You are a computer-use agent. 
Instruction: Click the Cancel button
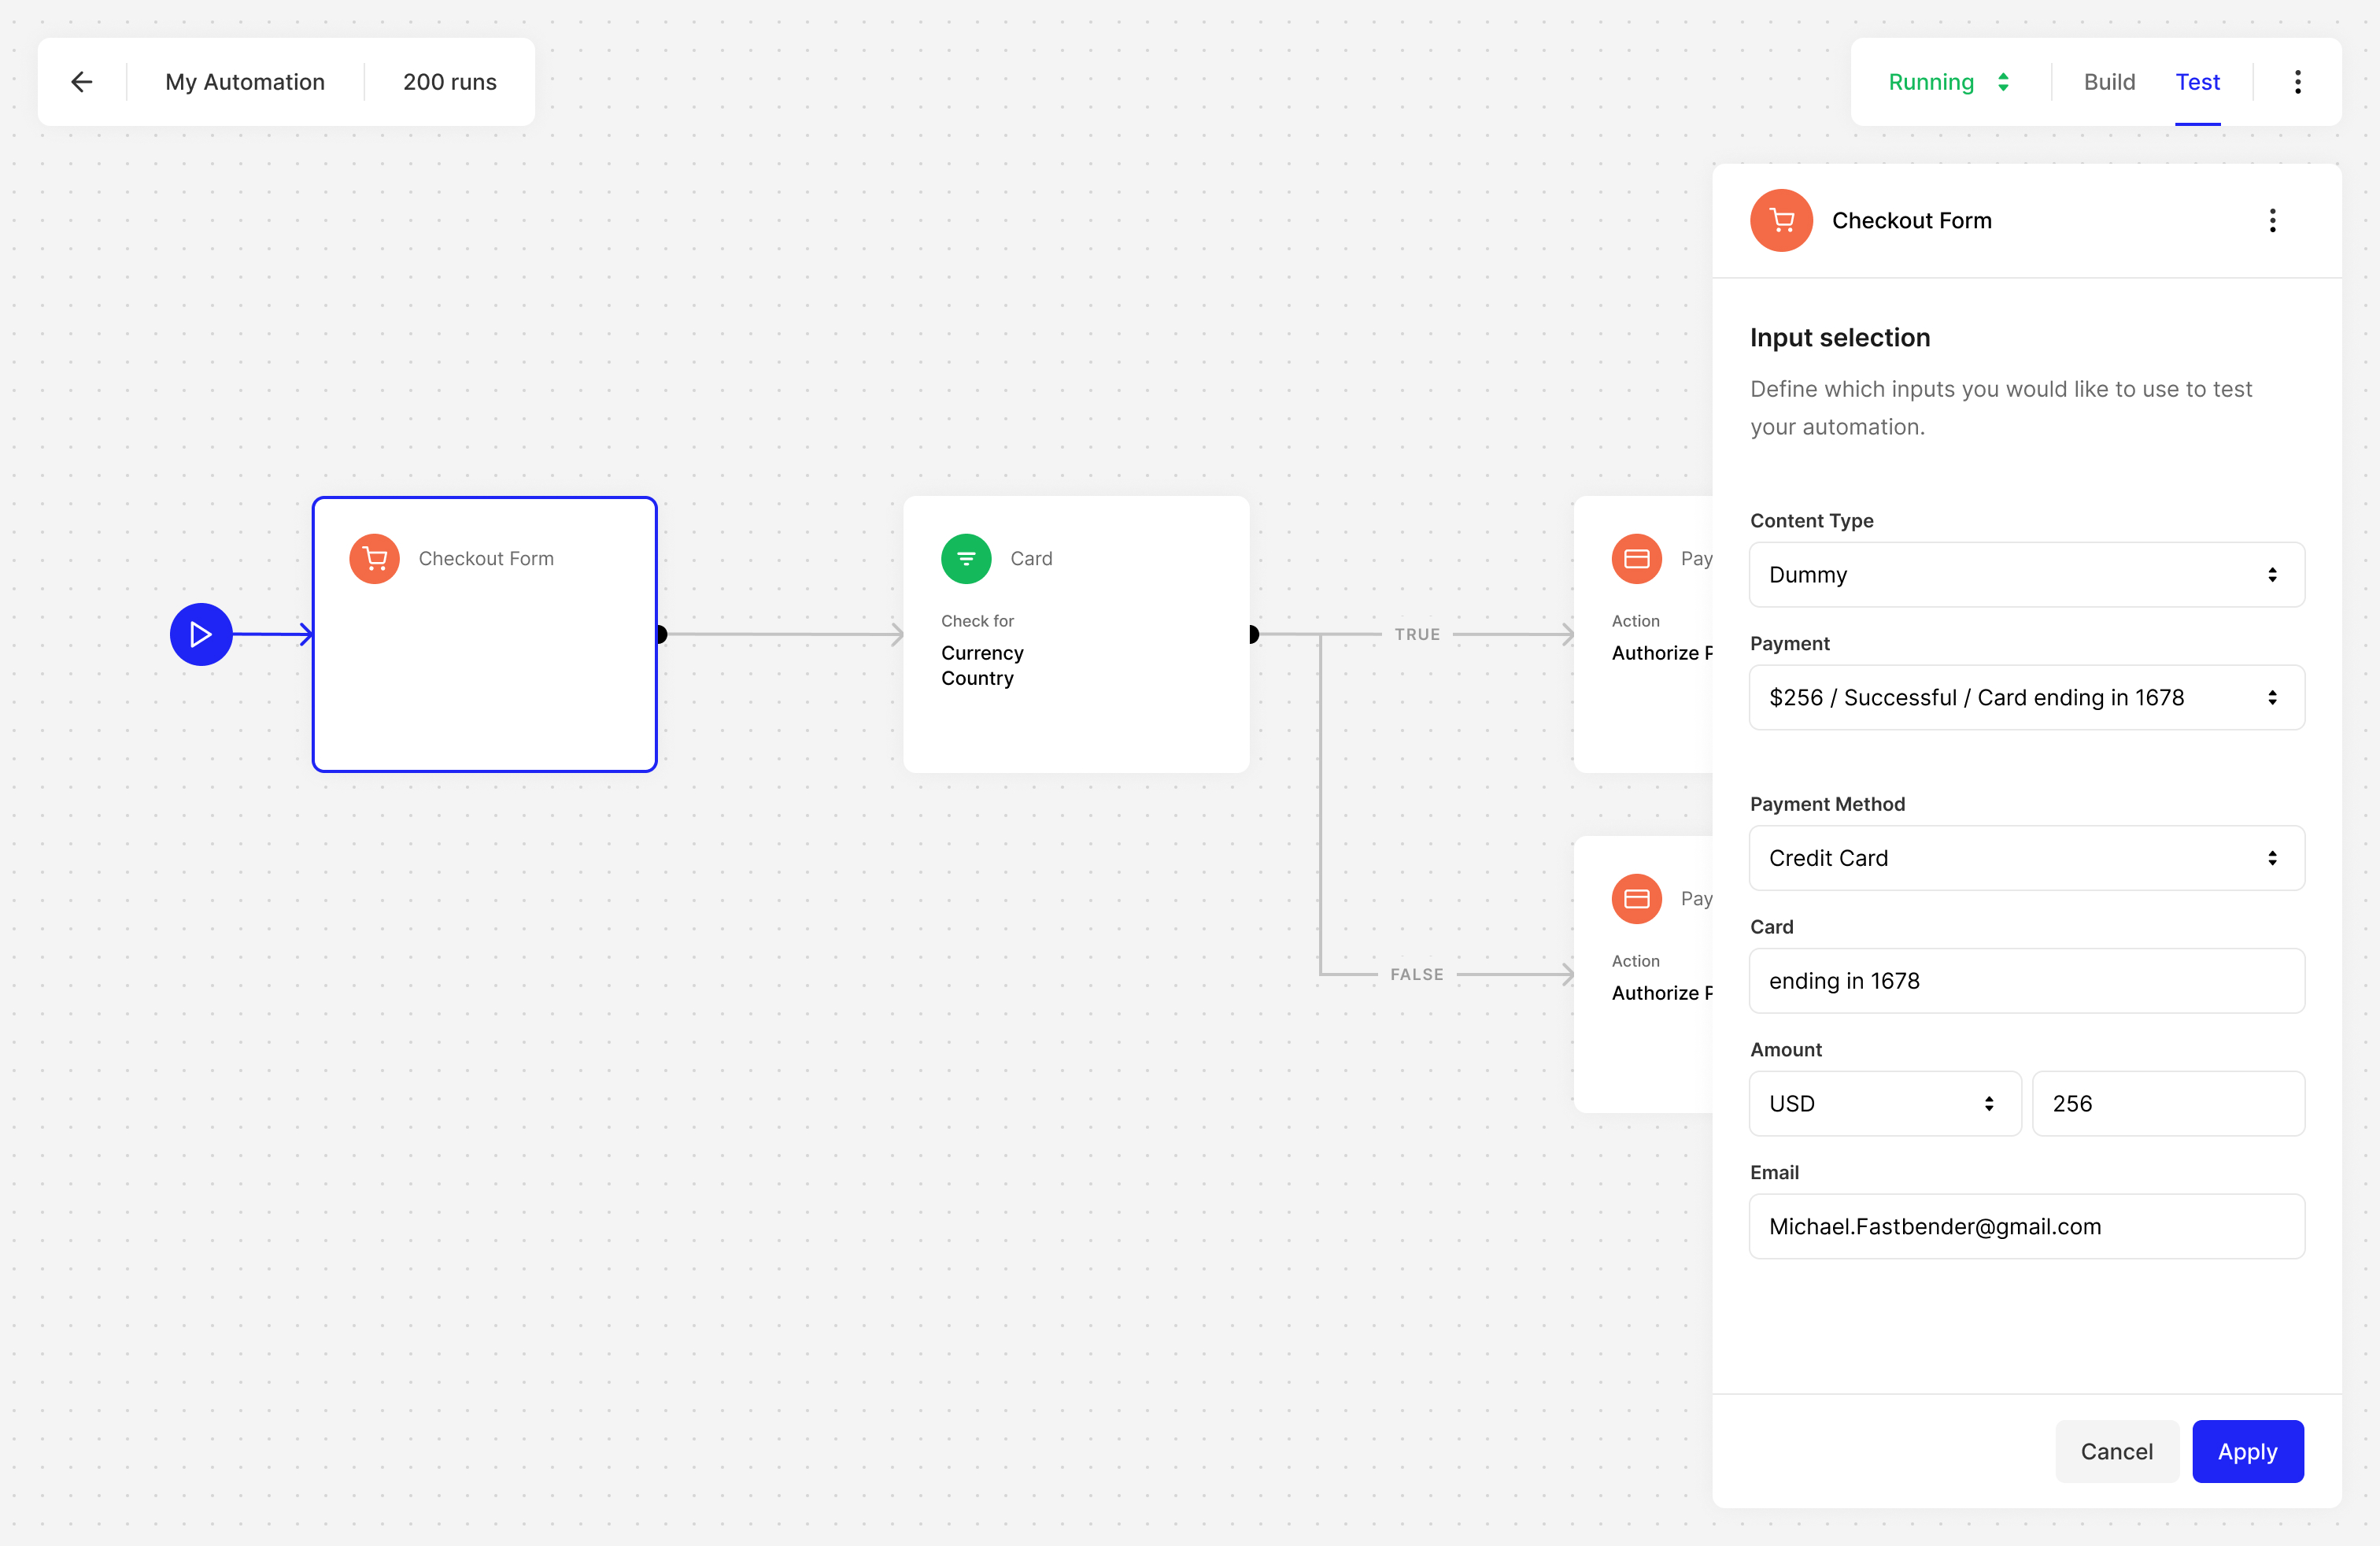(x=2116, y=1451)
